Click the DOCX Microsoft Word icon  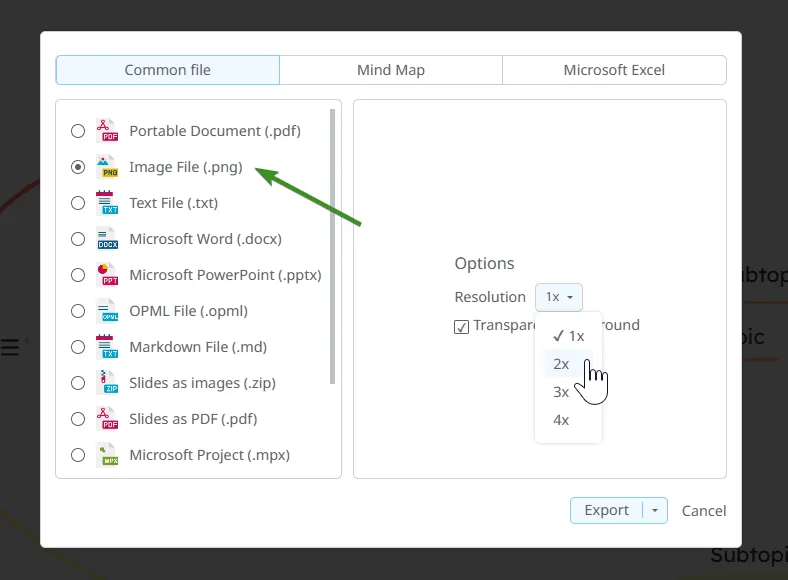coord(107,239)
